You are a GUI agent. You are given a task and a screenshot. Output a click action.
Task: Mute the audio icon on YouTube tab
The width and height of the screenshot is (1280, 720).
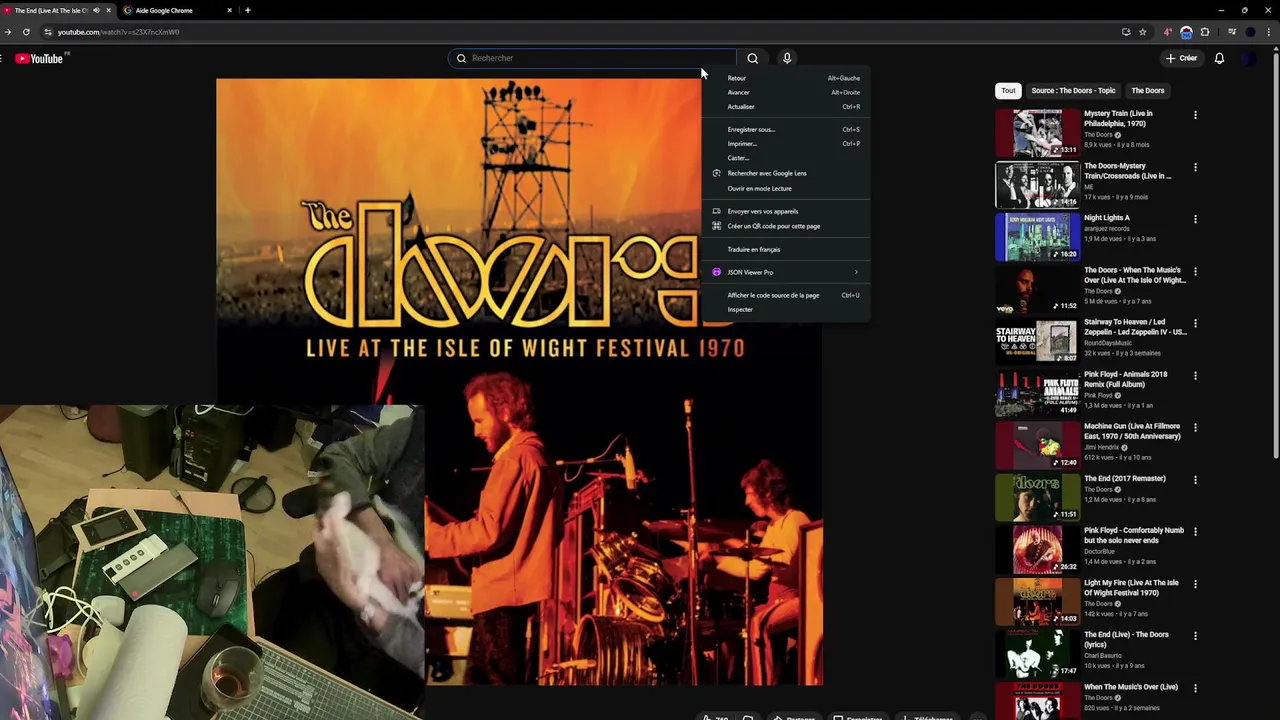pyautogui.click(x=96, y=10)
